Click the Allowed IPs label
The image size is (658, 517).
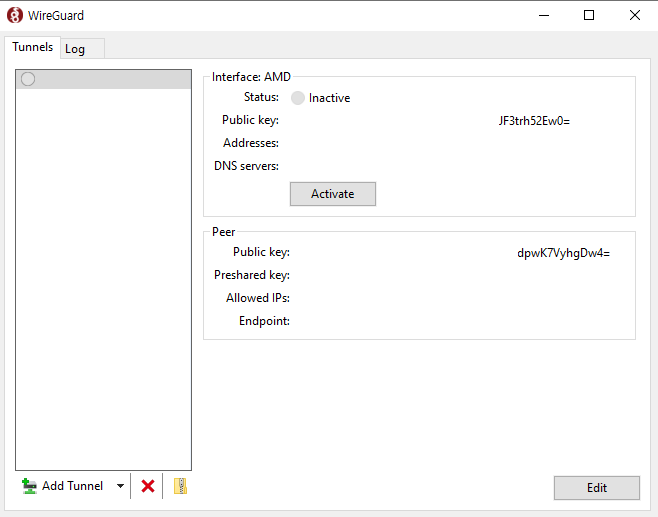[258, 298]
